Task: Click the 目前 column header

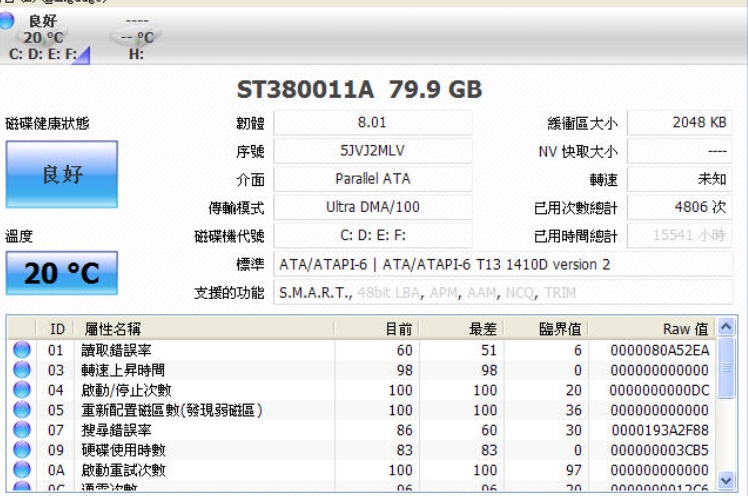Action: click(x=376, y=329)
